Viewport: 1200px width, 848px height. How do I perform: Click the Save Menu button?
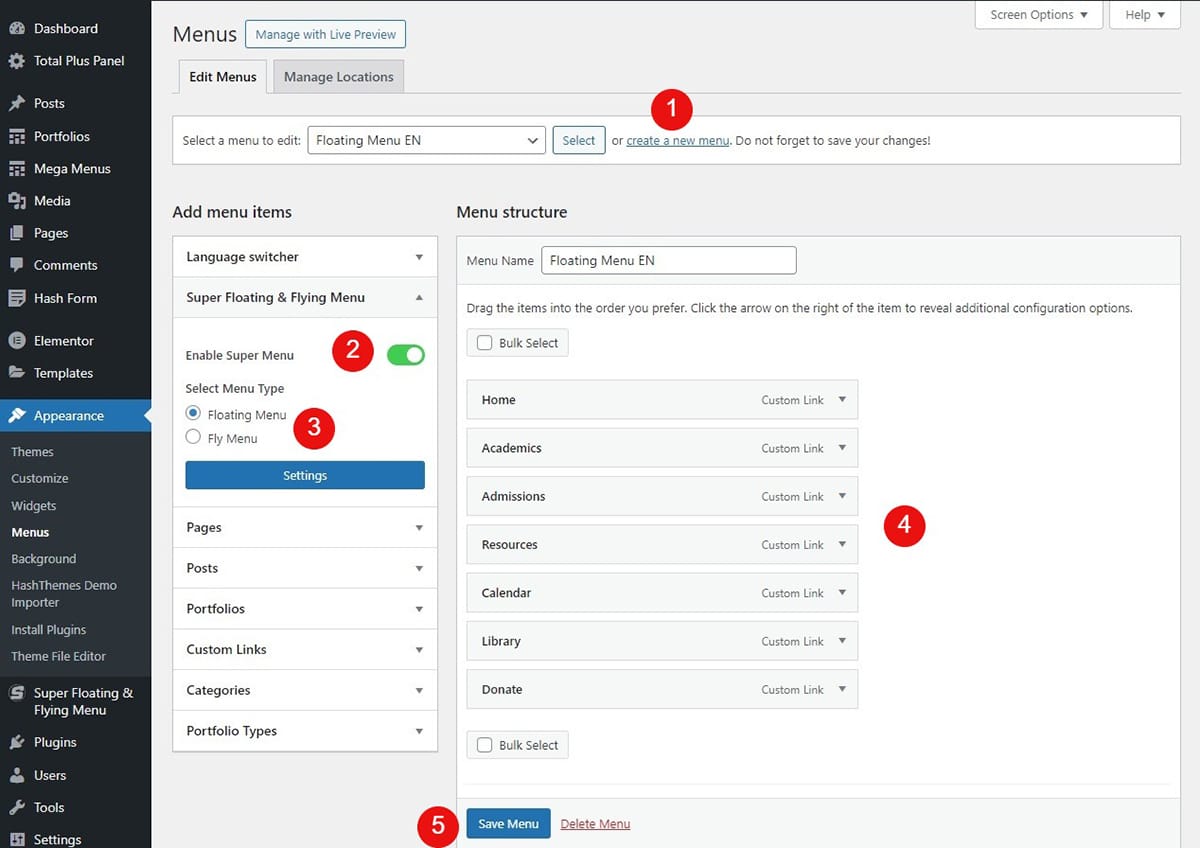pyautogui.click(x=508, y=824)
